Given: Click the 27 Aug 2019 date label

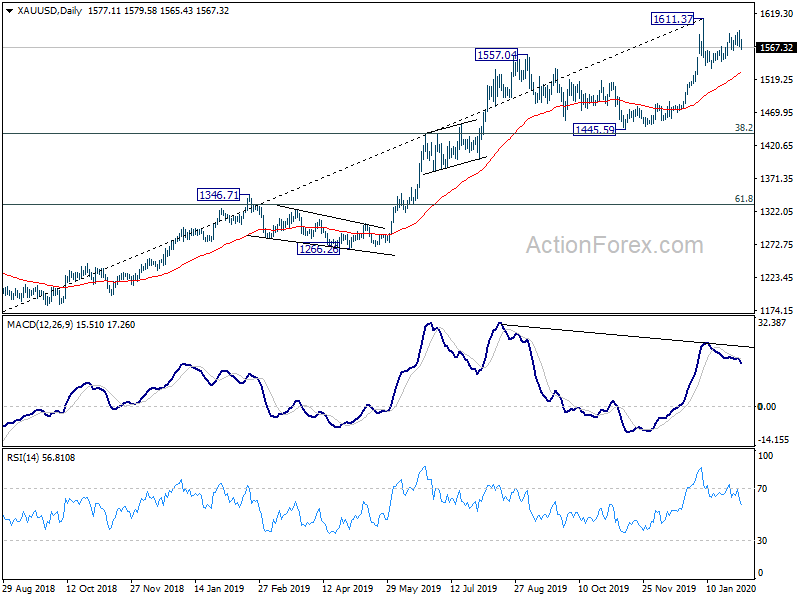Looking at the screenshot, I should click(540, 588).
